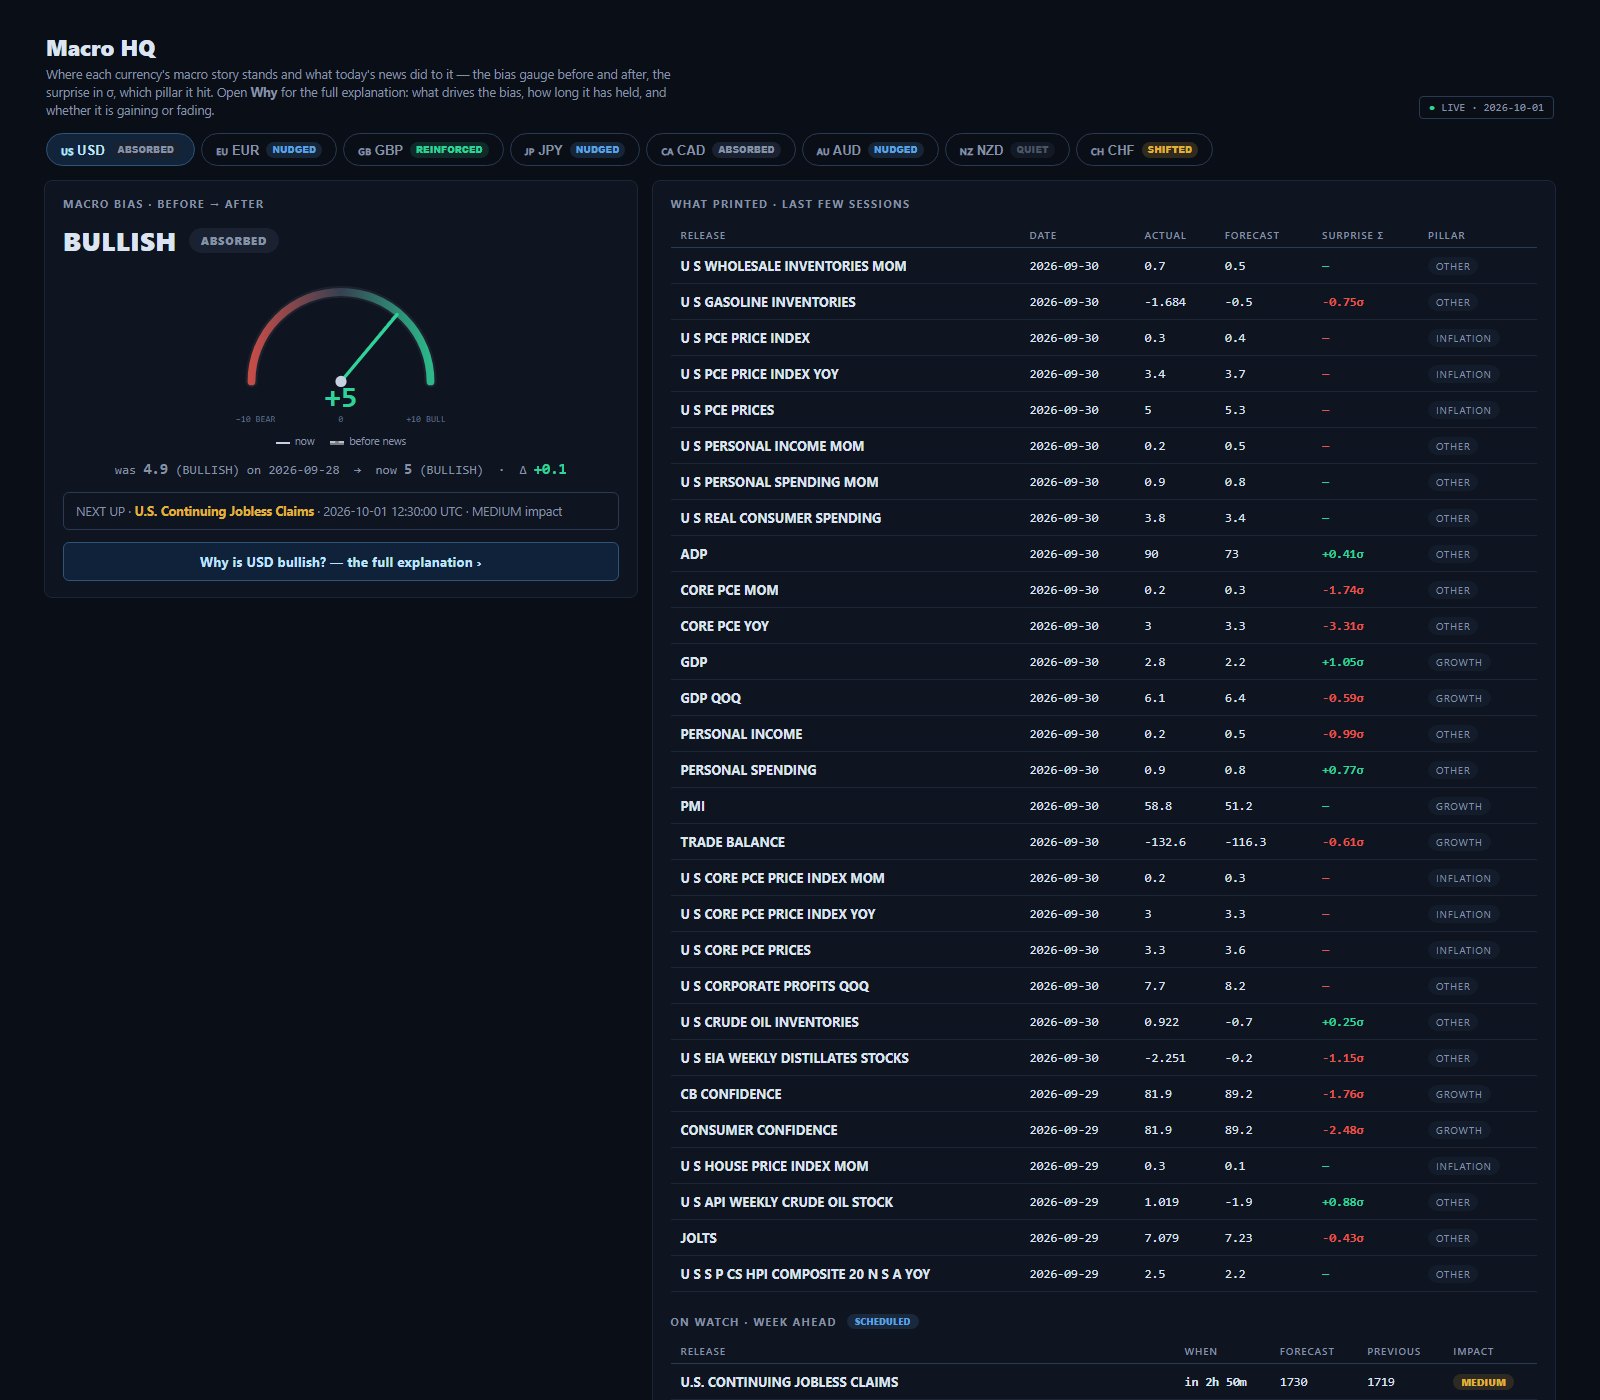
Task: Click the PILLAR column header
Action: [1446, 236]
